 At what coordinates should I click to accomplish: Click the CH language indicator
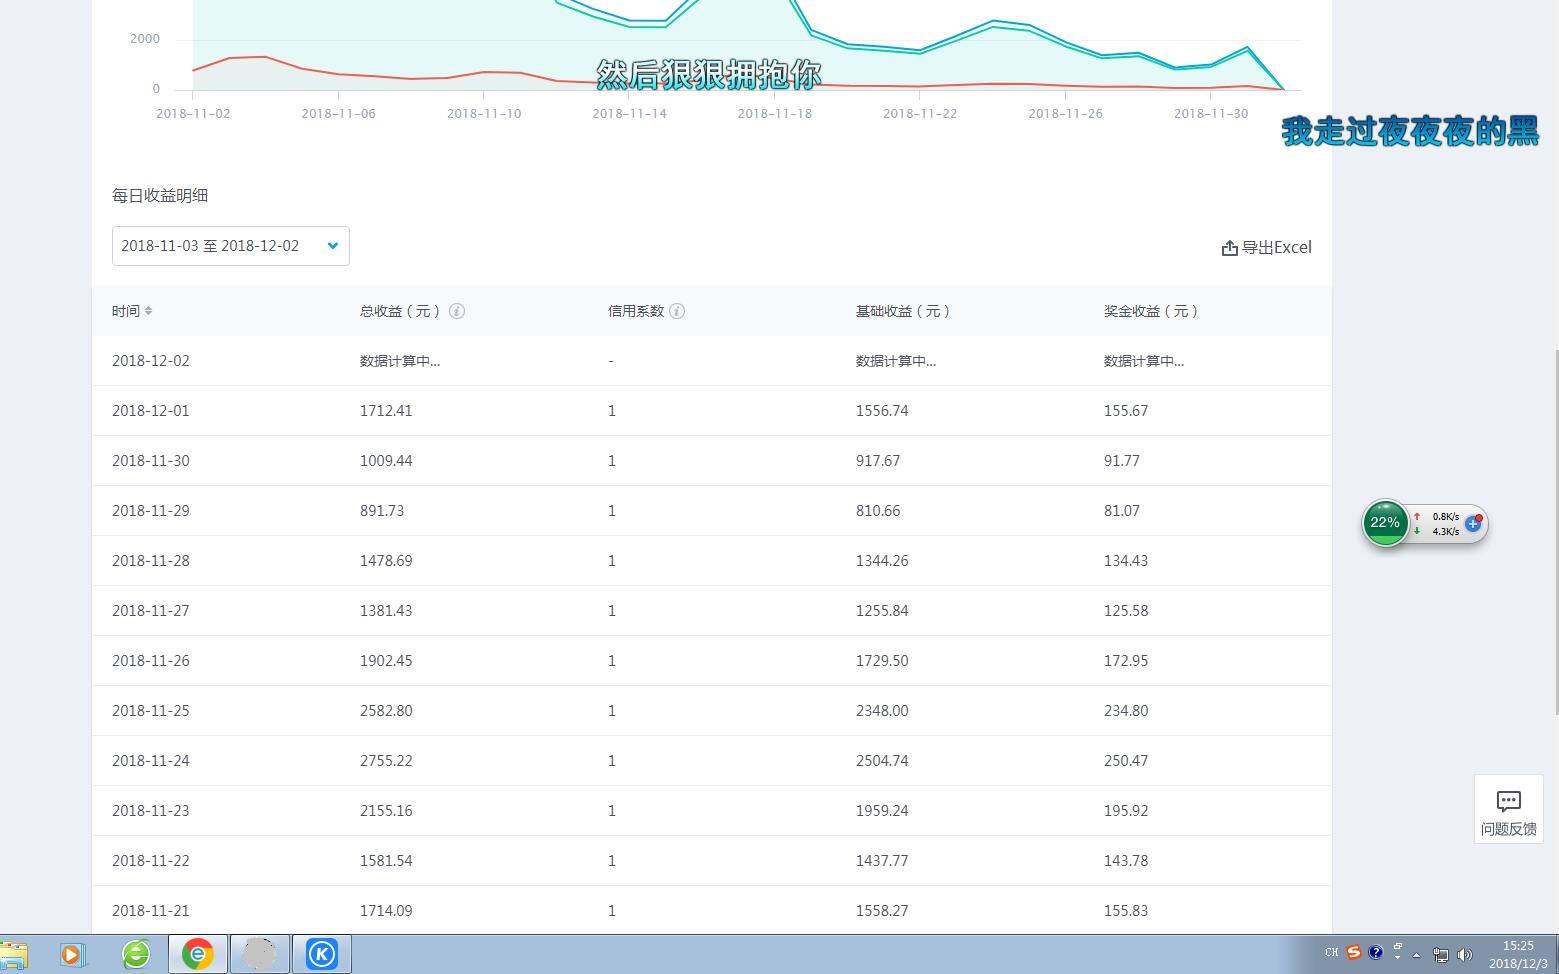(x=1332, y=952)
